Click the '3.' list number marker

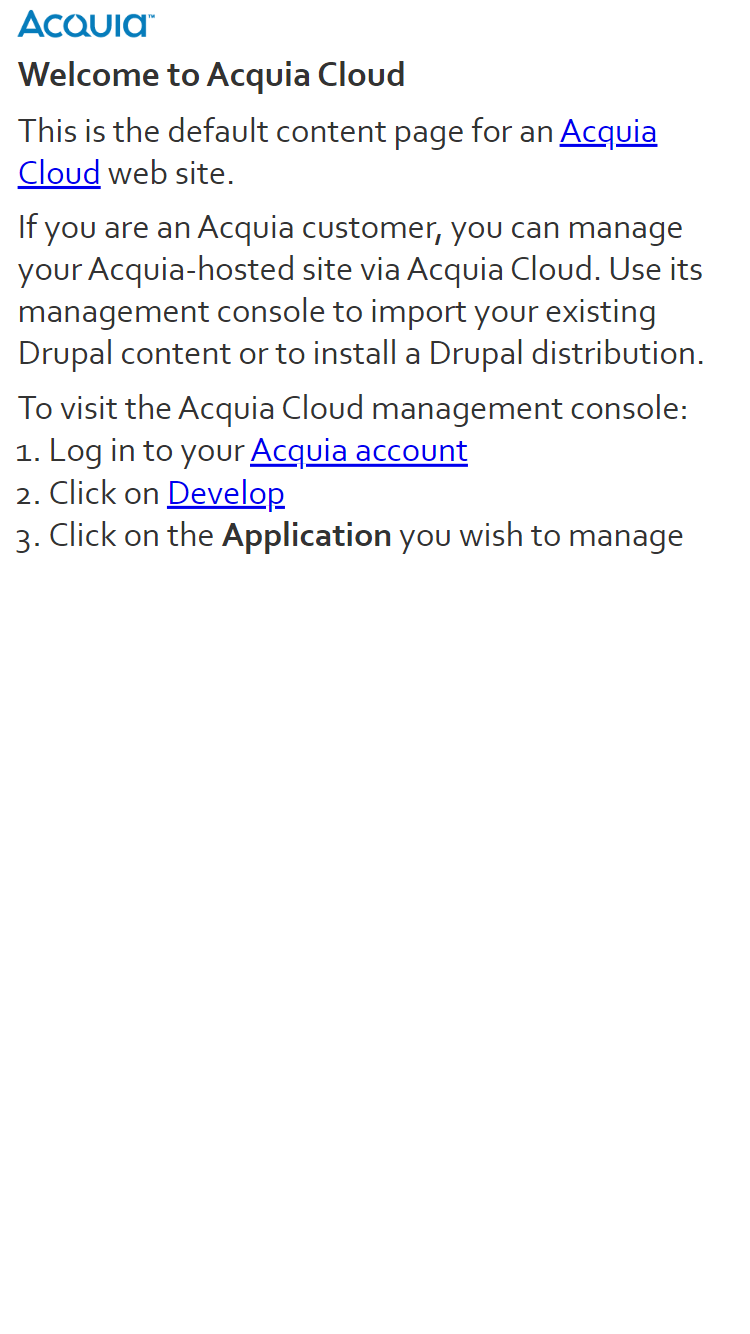29,537
